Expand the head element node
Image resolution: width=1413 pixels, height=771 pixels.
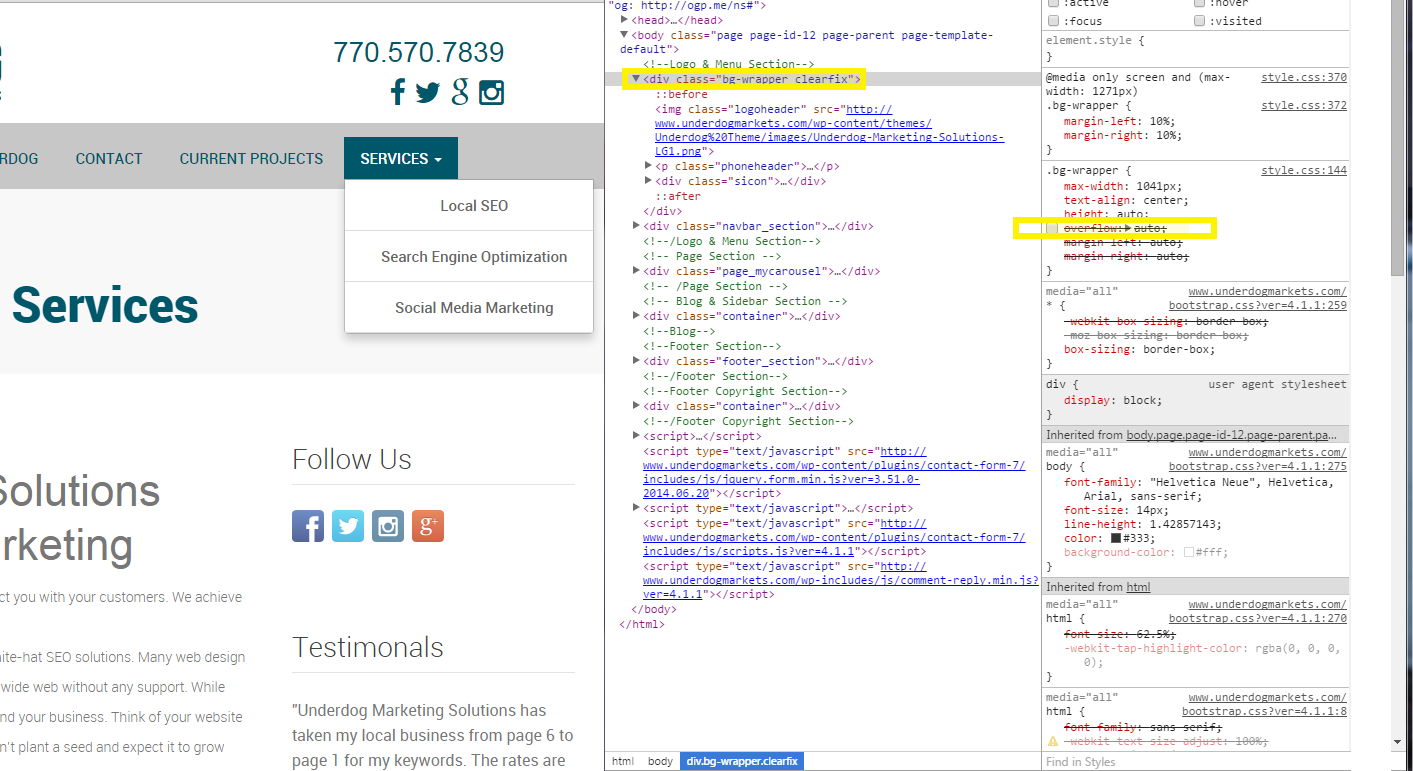click(625, 20)
